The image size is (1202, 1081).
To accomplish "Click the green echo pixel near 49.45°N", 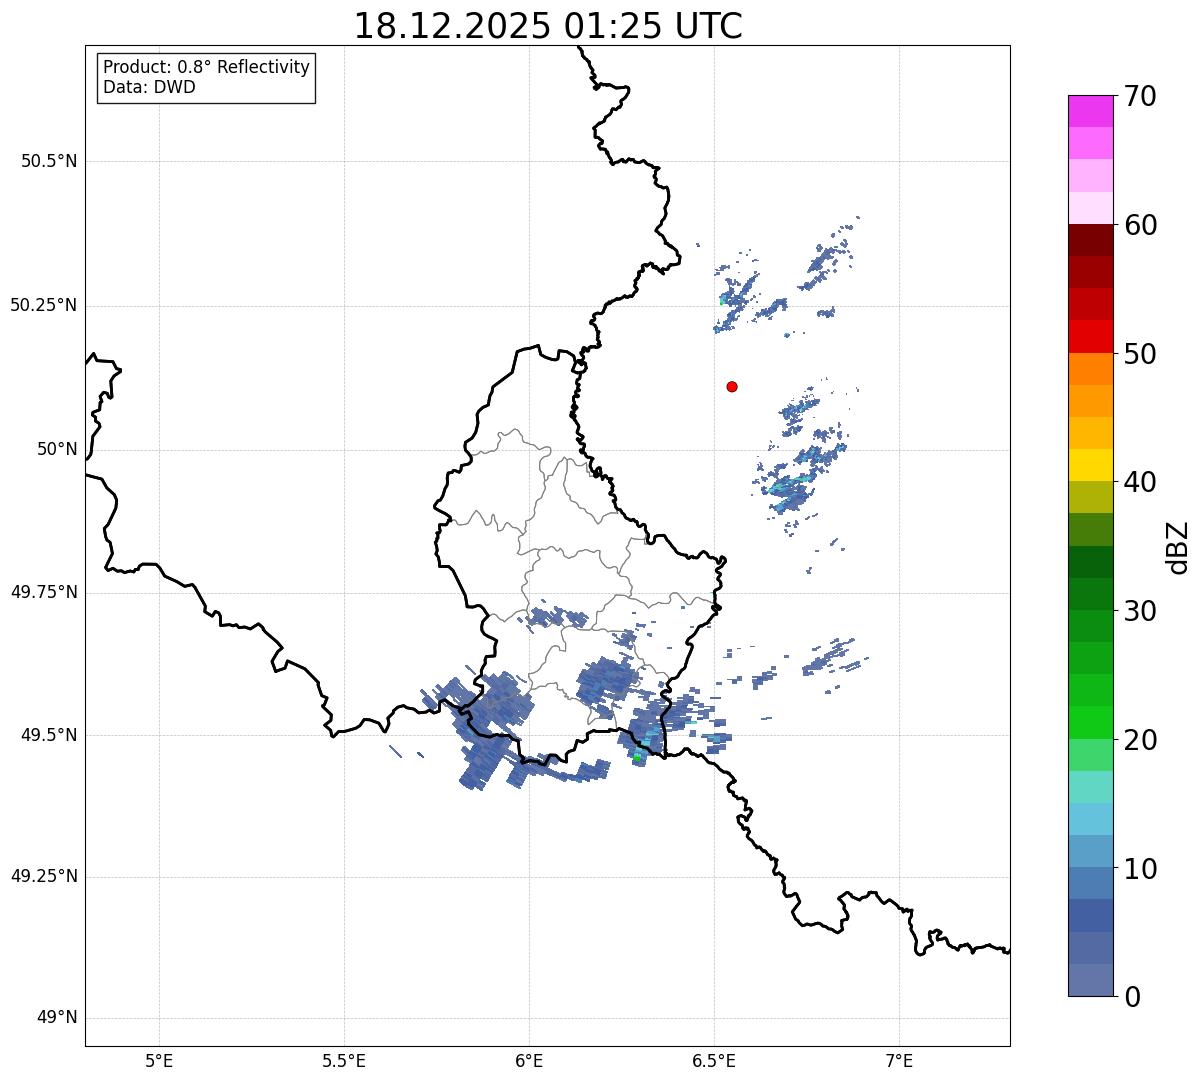I will coord(637,757).
